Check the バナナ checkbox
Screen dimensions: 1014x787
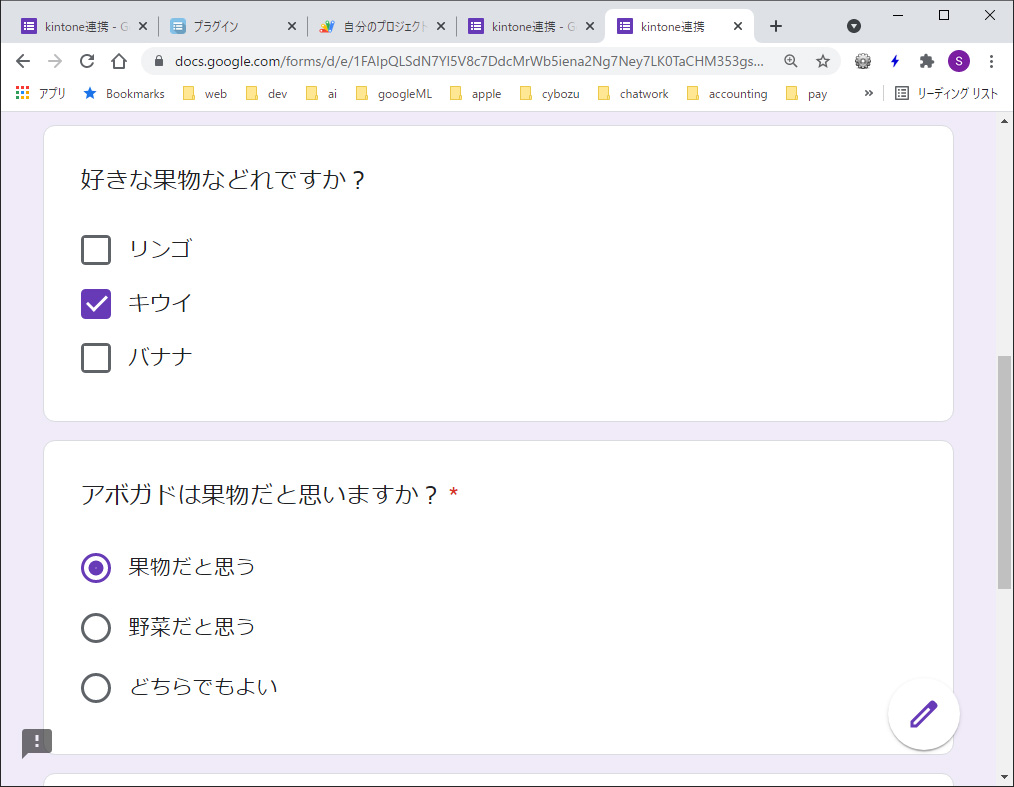[x=96, y=357]
